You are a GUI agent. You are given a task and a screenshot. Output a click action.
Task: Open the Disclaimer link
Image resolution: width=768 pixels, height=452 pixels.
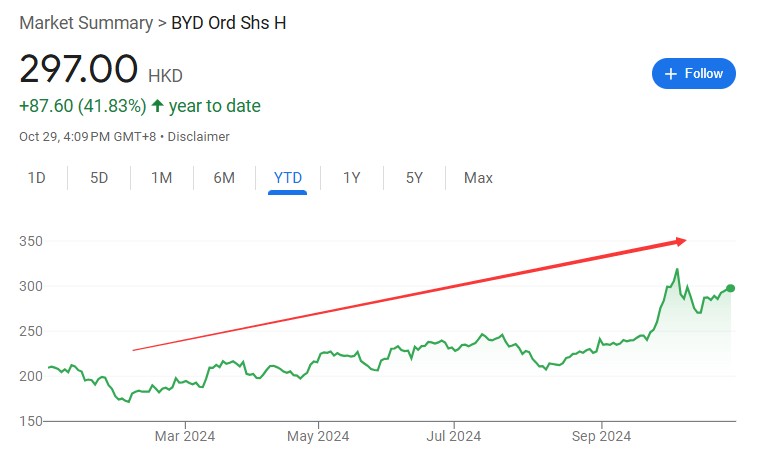[x=198, y=136]
